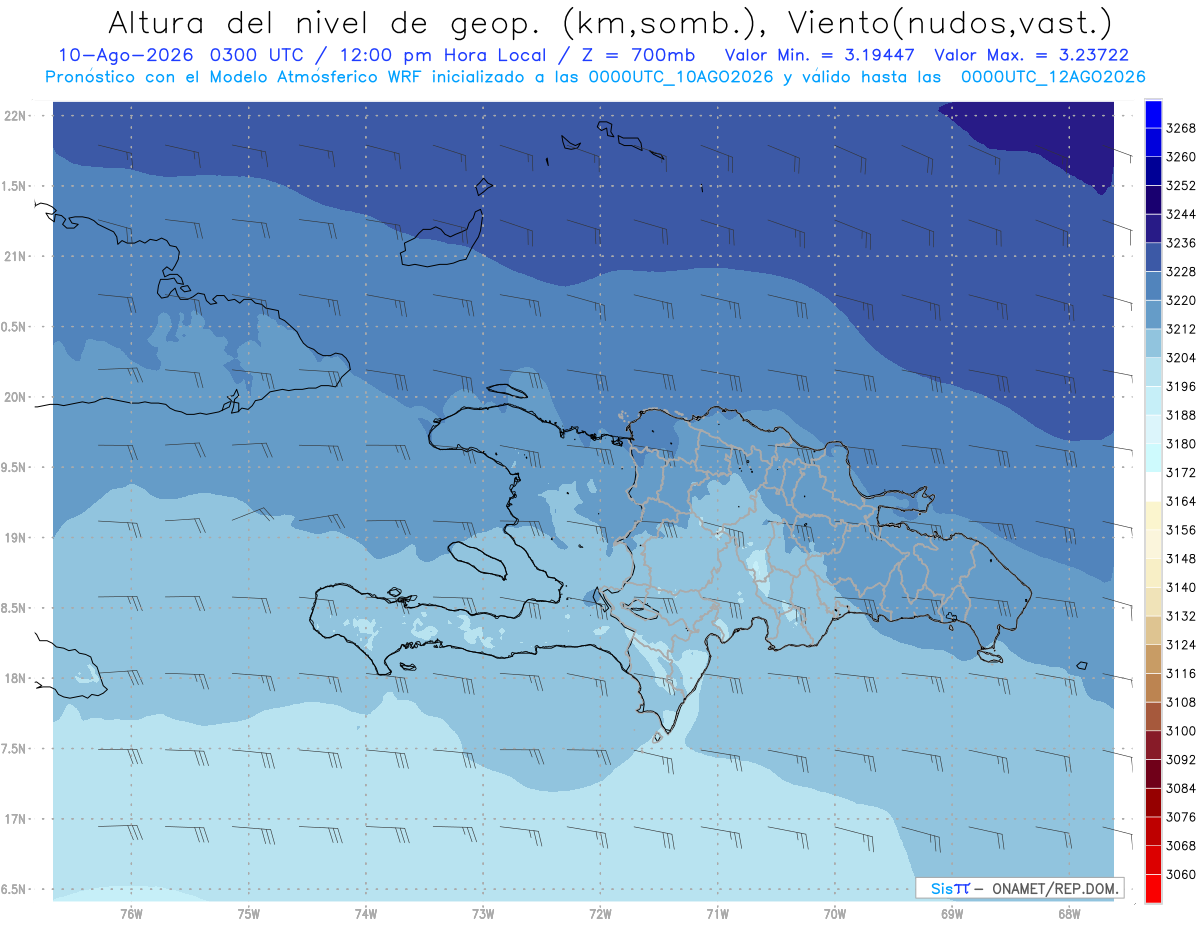Click the 3188 color bar label

(1181, 415)
